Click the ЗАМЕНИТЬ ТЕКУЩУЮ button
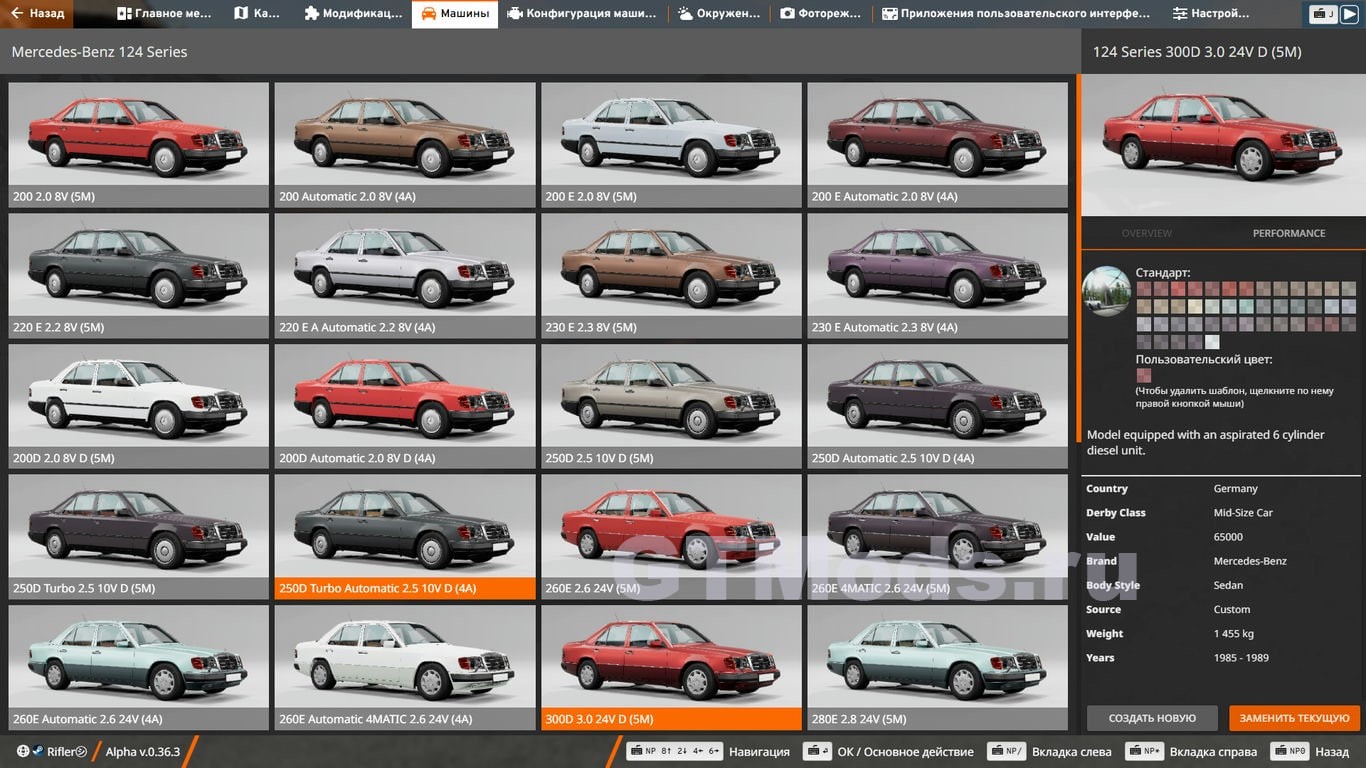 [1294, 718]
